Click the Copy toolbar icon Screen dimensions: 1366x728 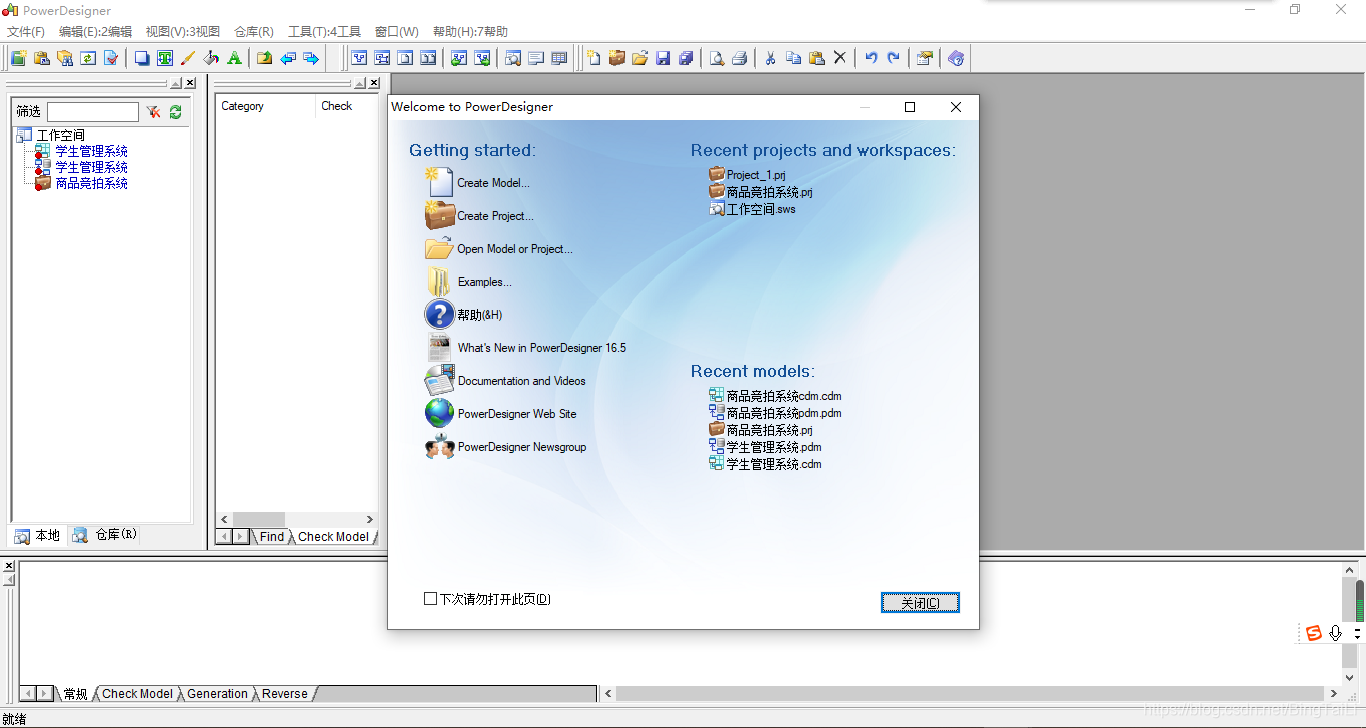tap(793, 58)
